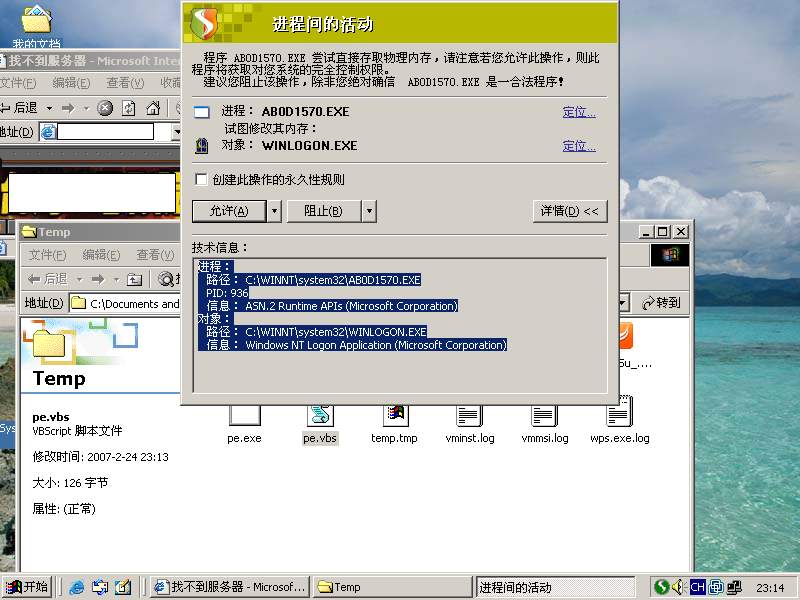
Task: Click green security tray icon
Action: coord(661,587)
